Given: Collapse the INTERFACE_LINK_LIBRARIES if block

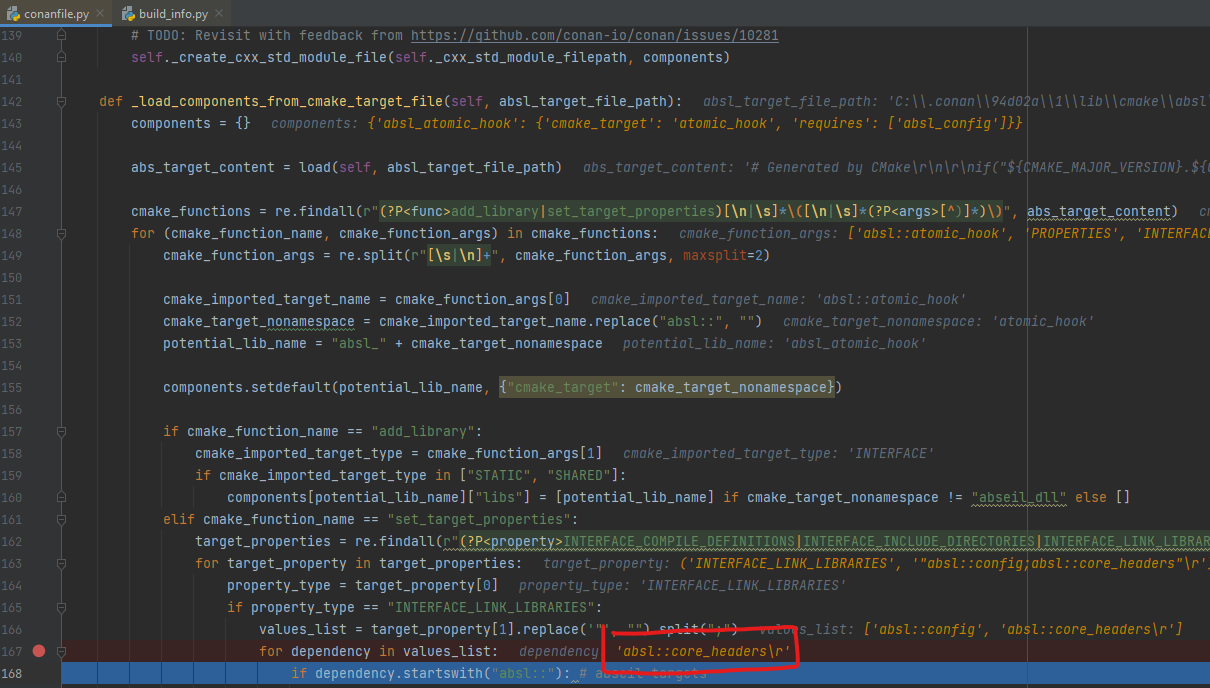Looking at the screenshot, I should pos(60,607).
